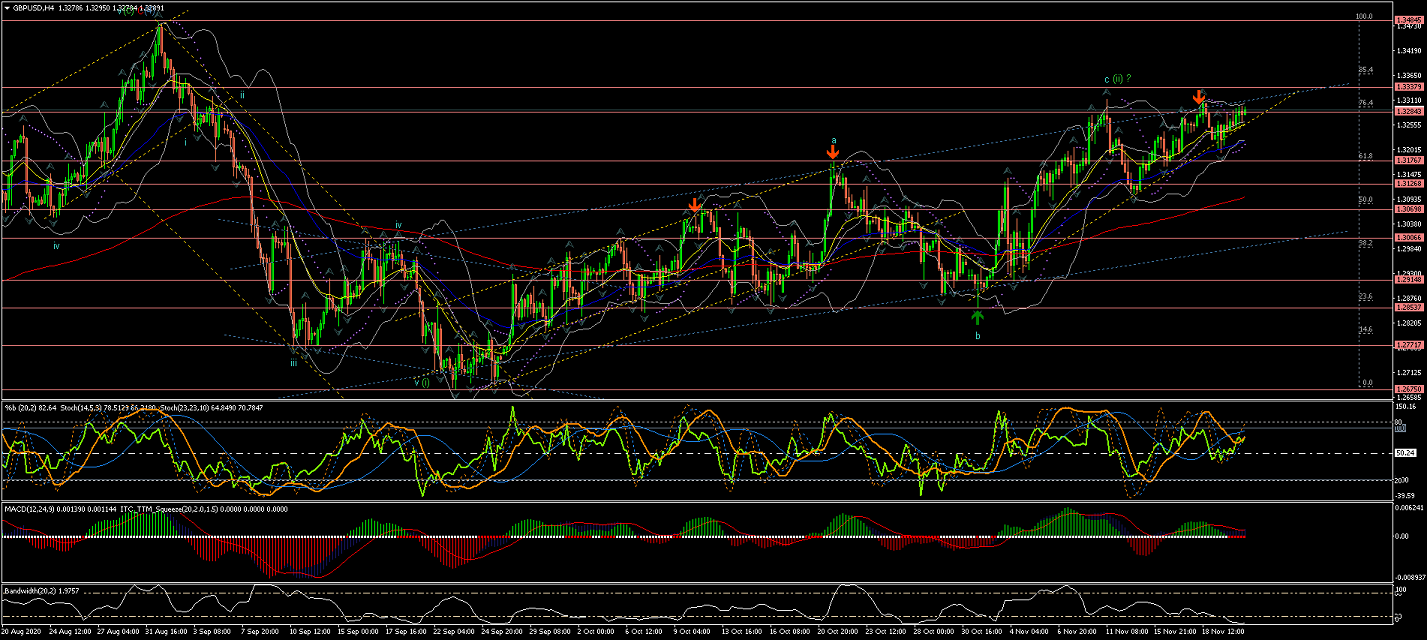This screenshot has width=1427, height=640.
Task: Click the Fibonacci 50.0 level label
Action: [1363, 199]
